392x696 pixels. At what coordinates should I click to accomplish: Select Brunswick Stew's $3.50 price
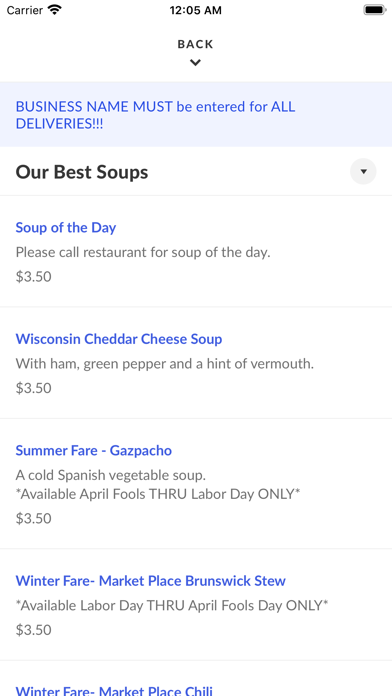click(x=34, y=630)
